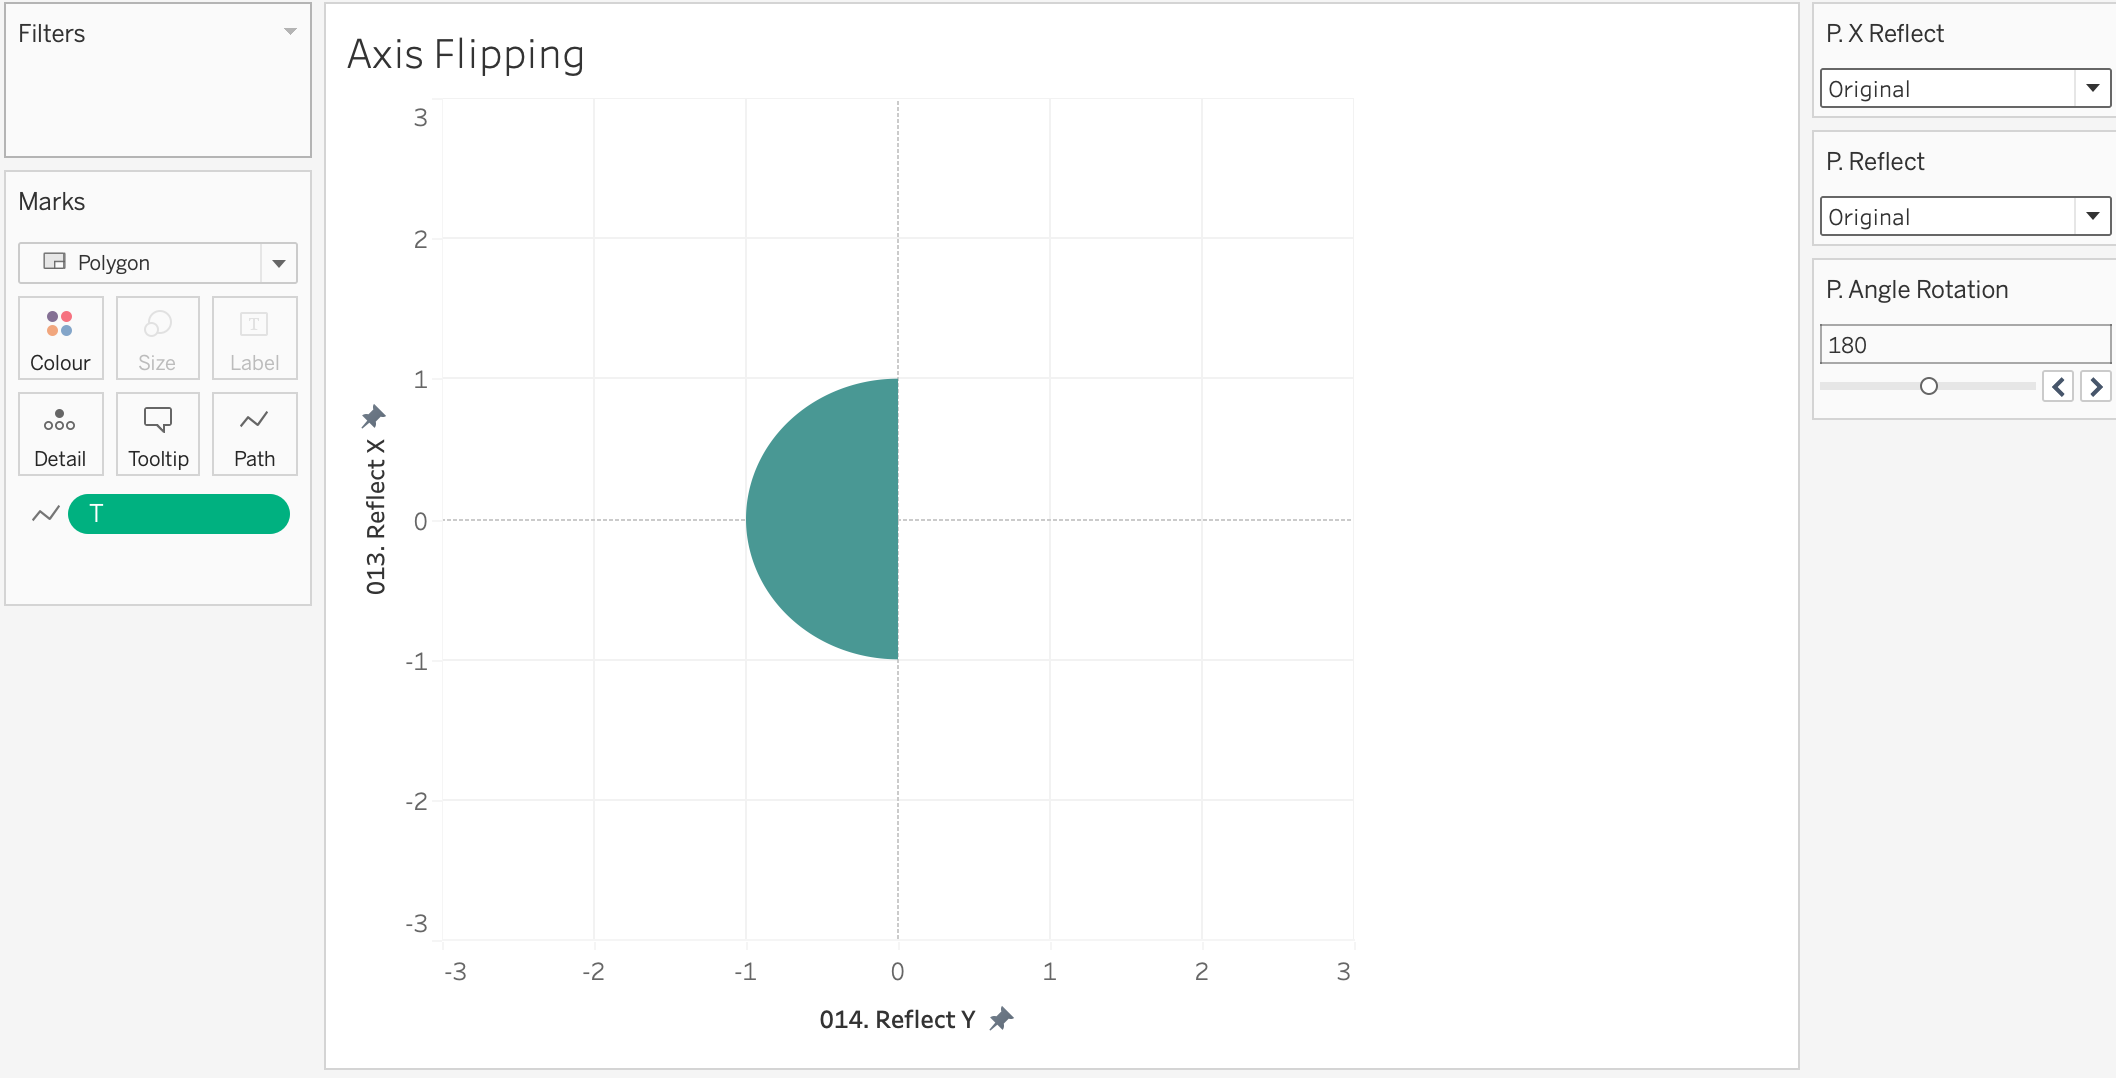Screen dimensions: 2116x1078
Task: Open the Path marks card
Action: [x=254, y=434]
